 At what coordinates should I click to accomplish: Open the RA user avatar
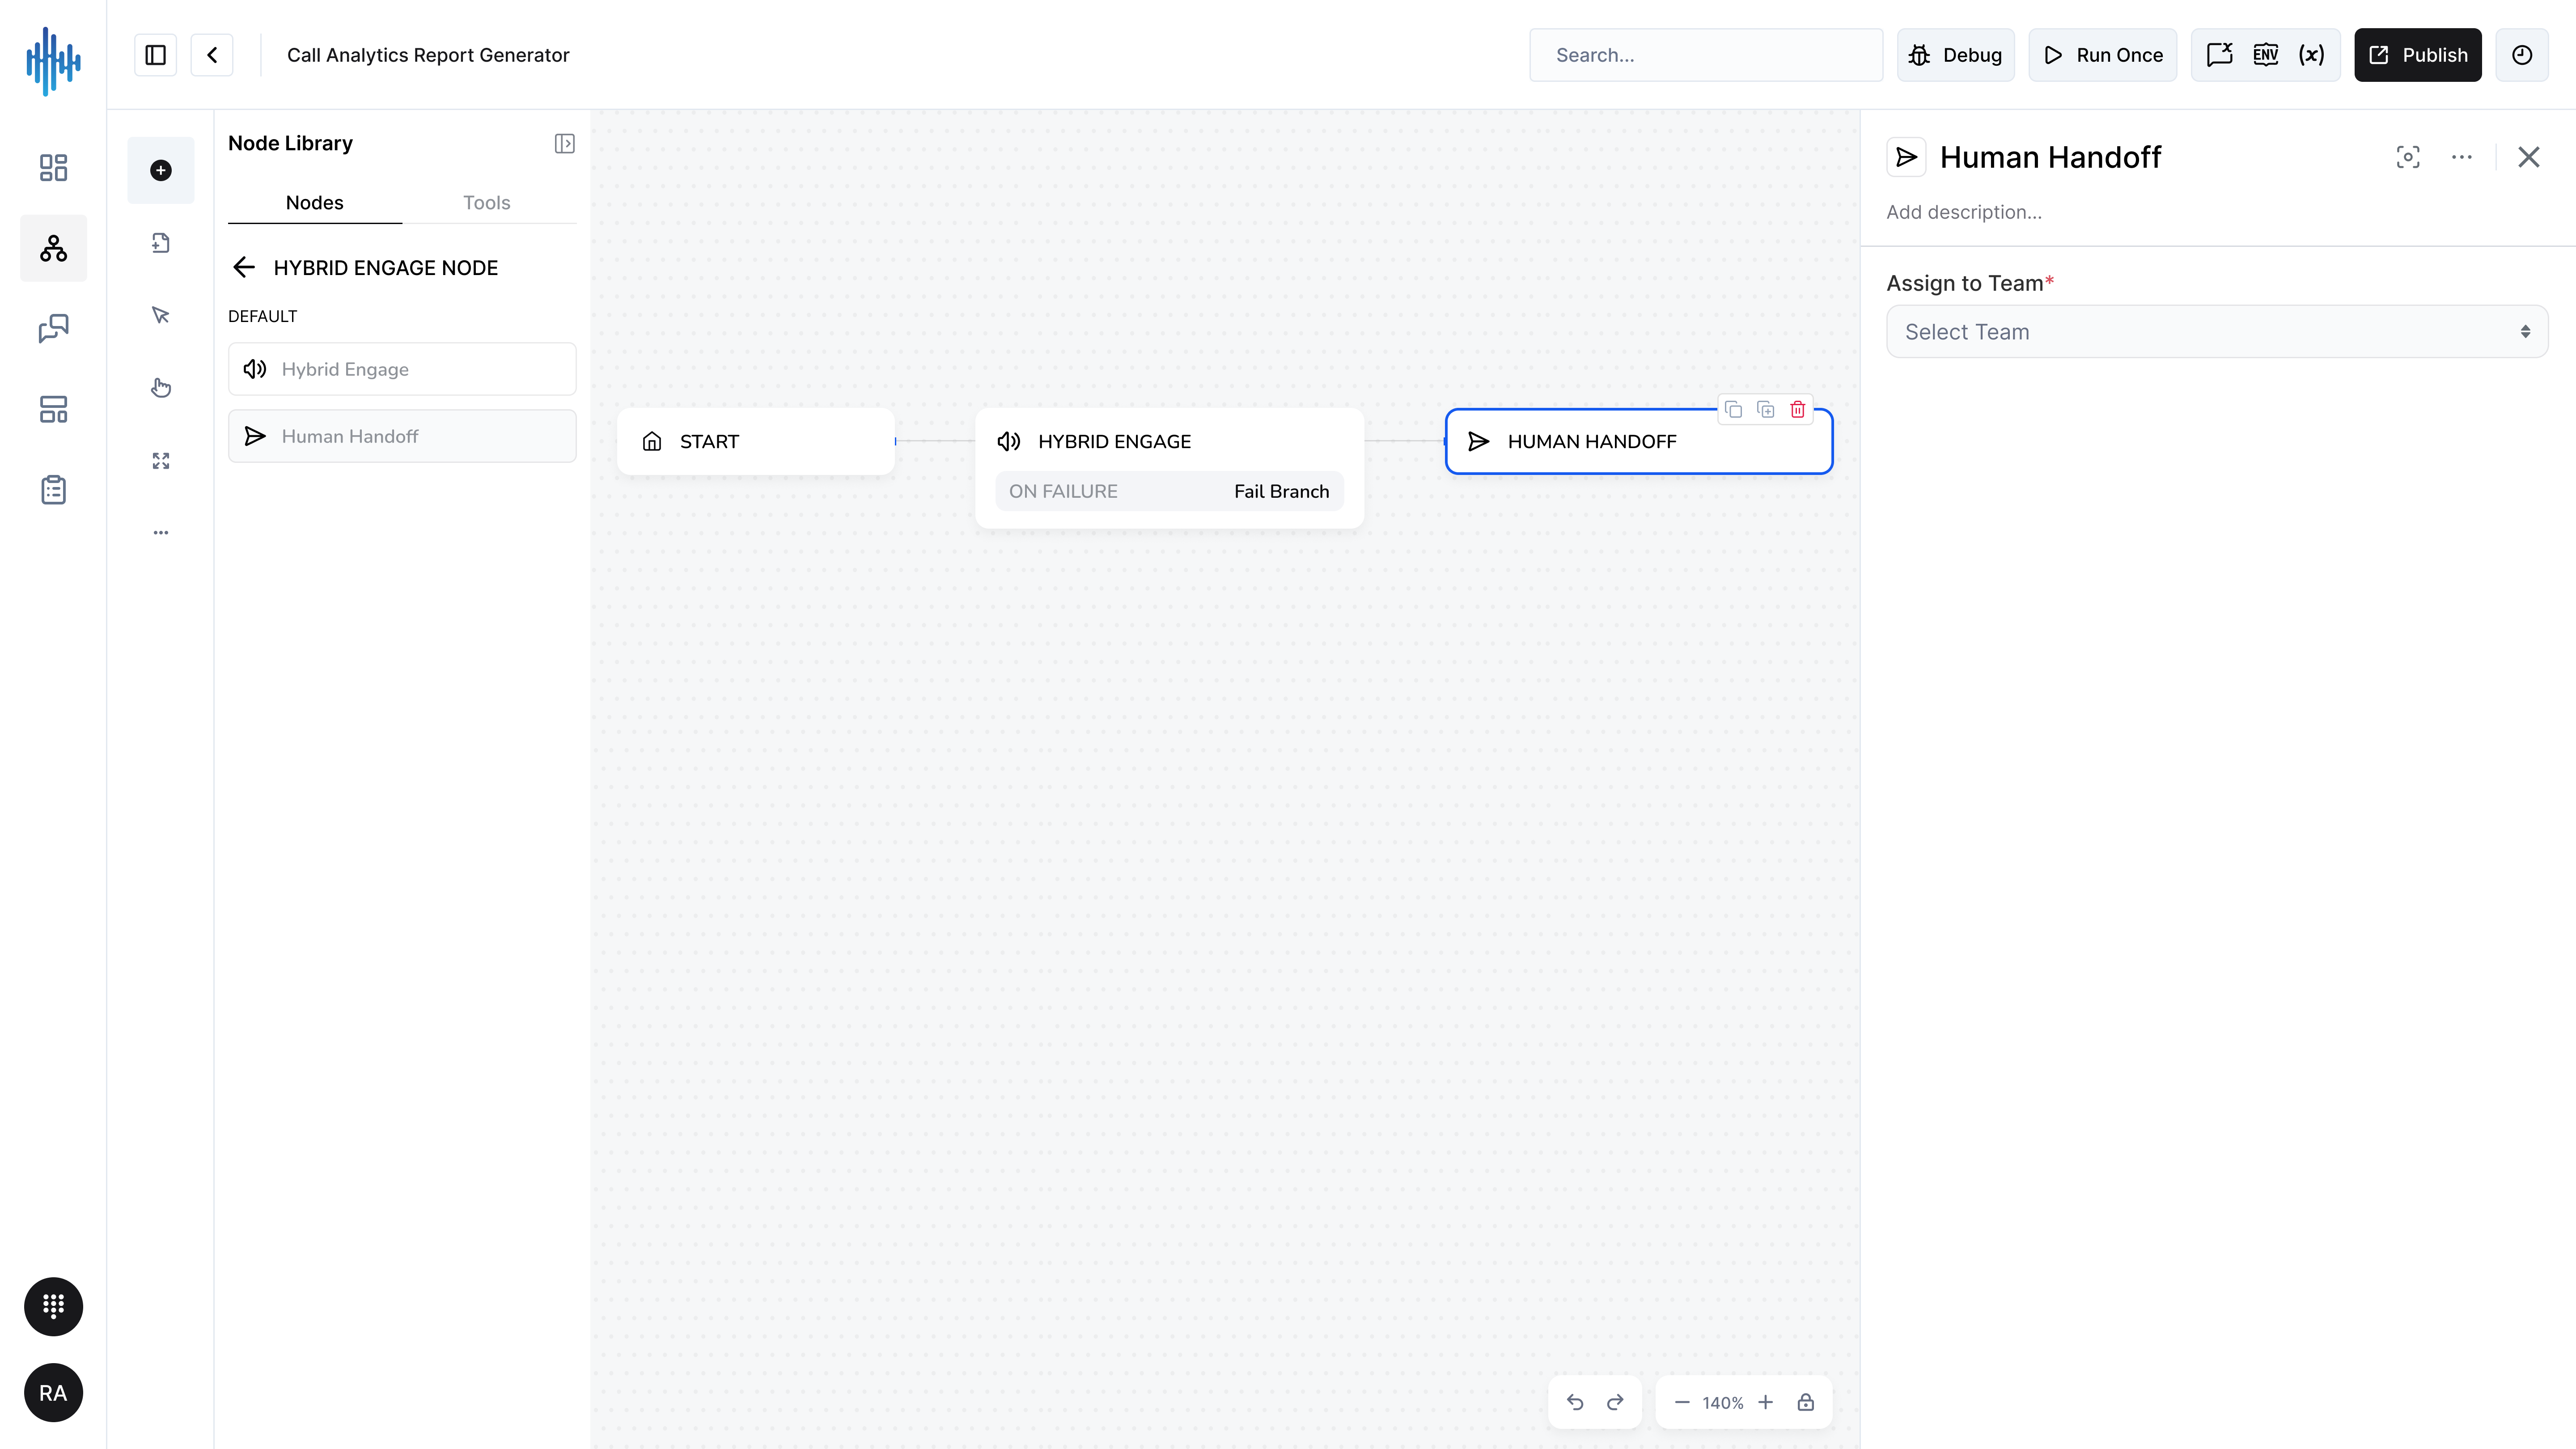53,1393
